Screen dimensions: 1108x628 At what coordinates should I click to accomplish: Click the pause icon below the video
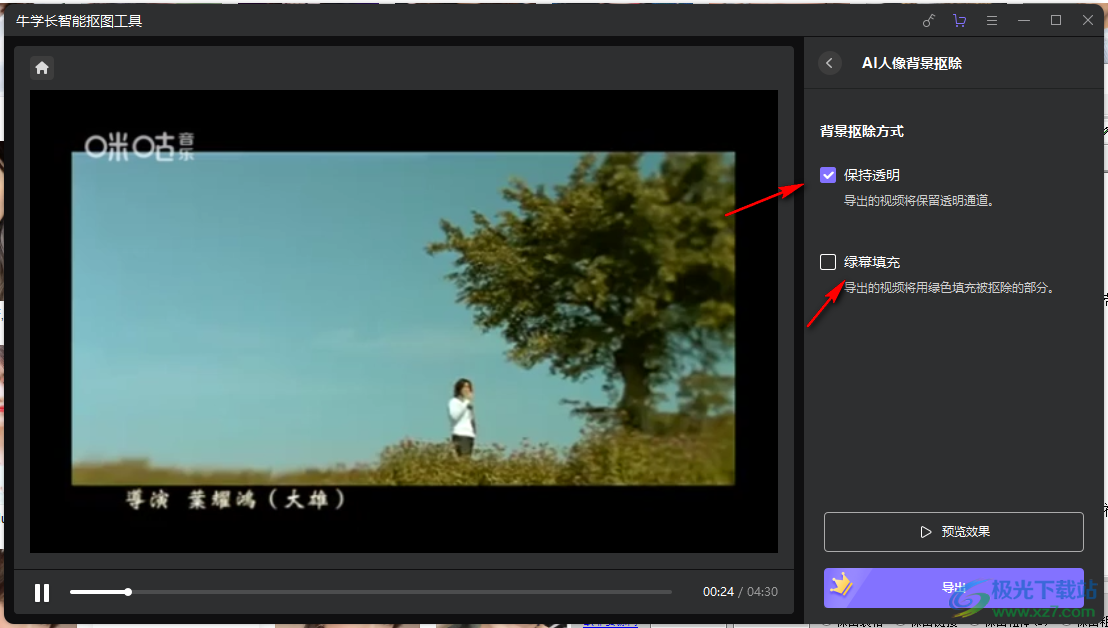(x=42, y=592)
